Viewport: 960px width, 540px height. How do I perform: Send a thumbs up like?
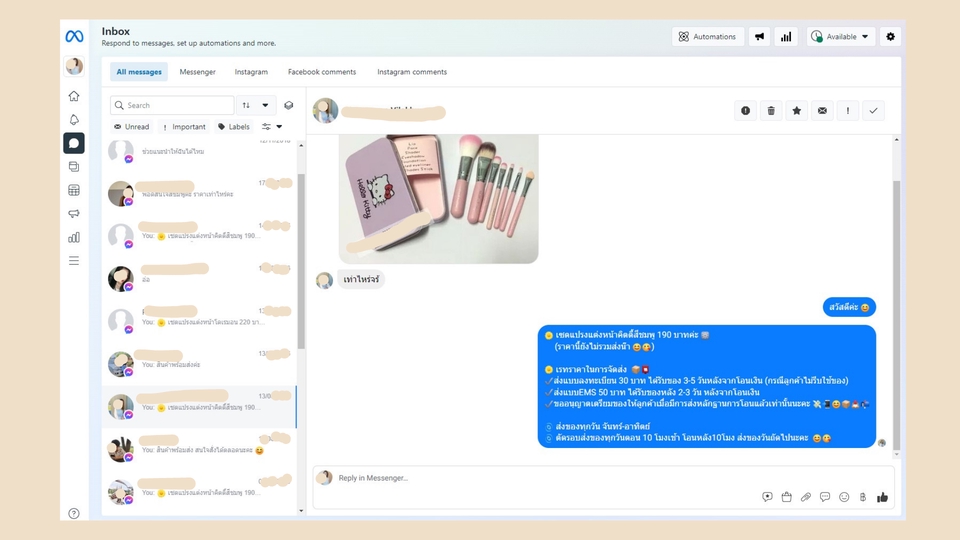882,497
